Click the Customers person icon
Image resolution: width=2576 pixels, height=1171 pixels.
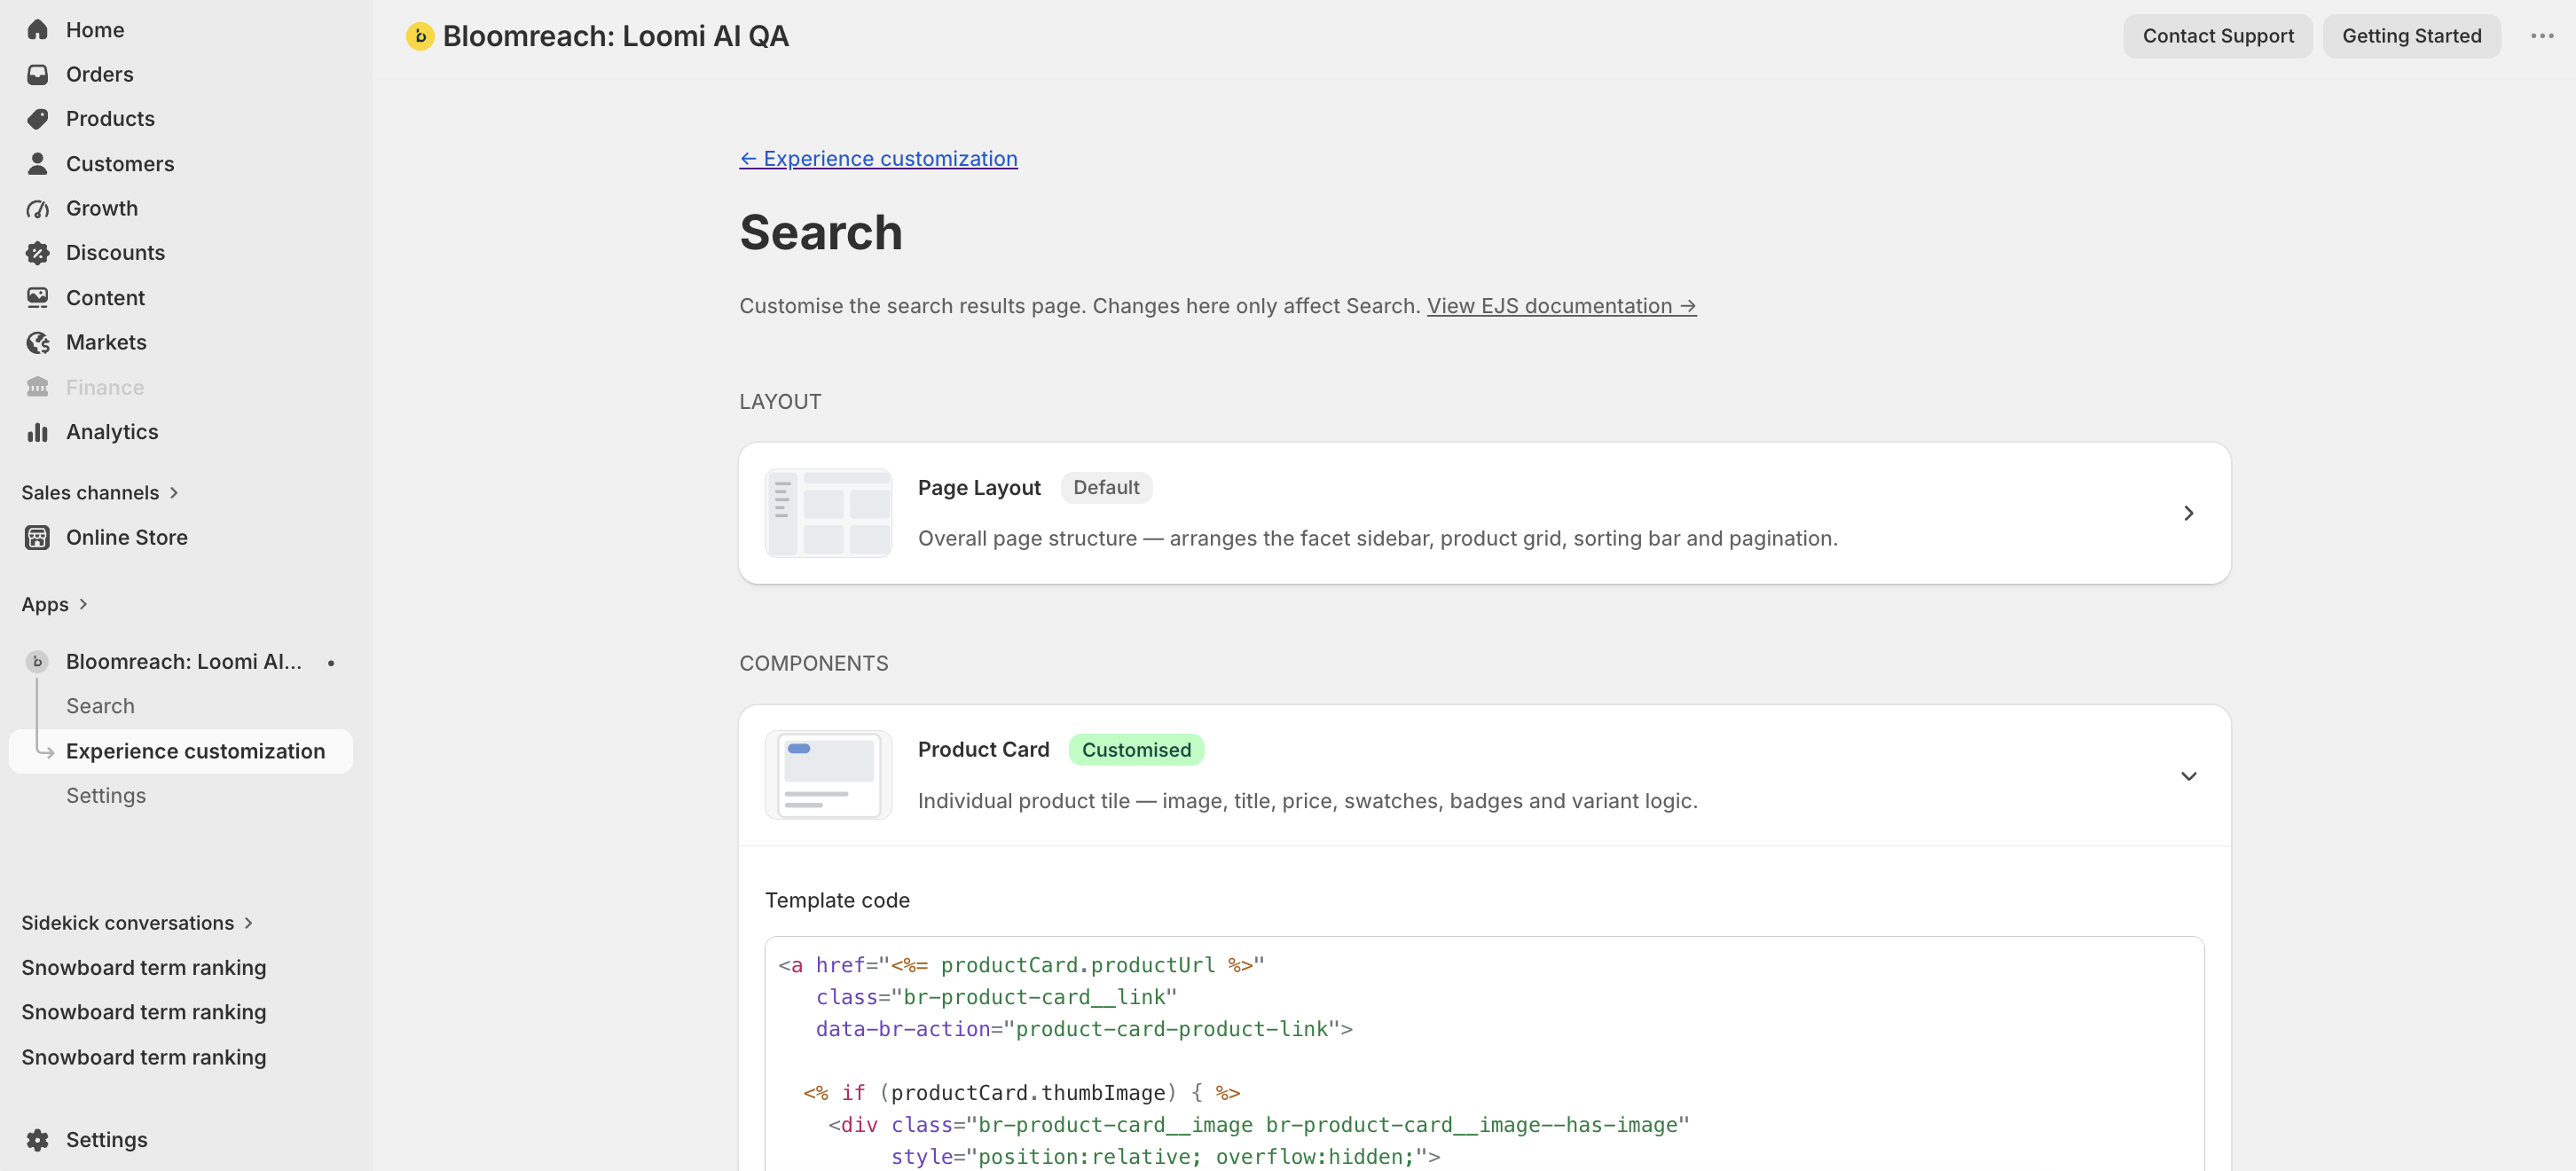point(37,163)
